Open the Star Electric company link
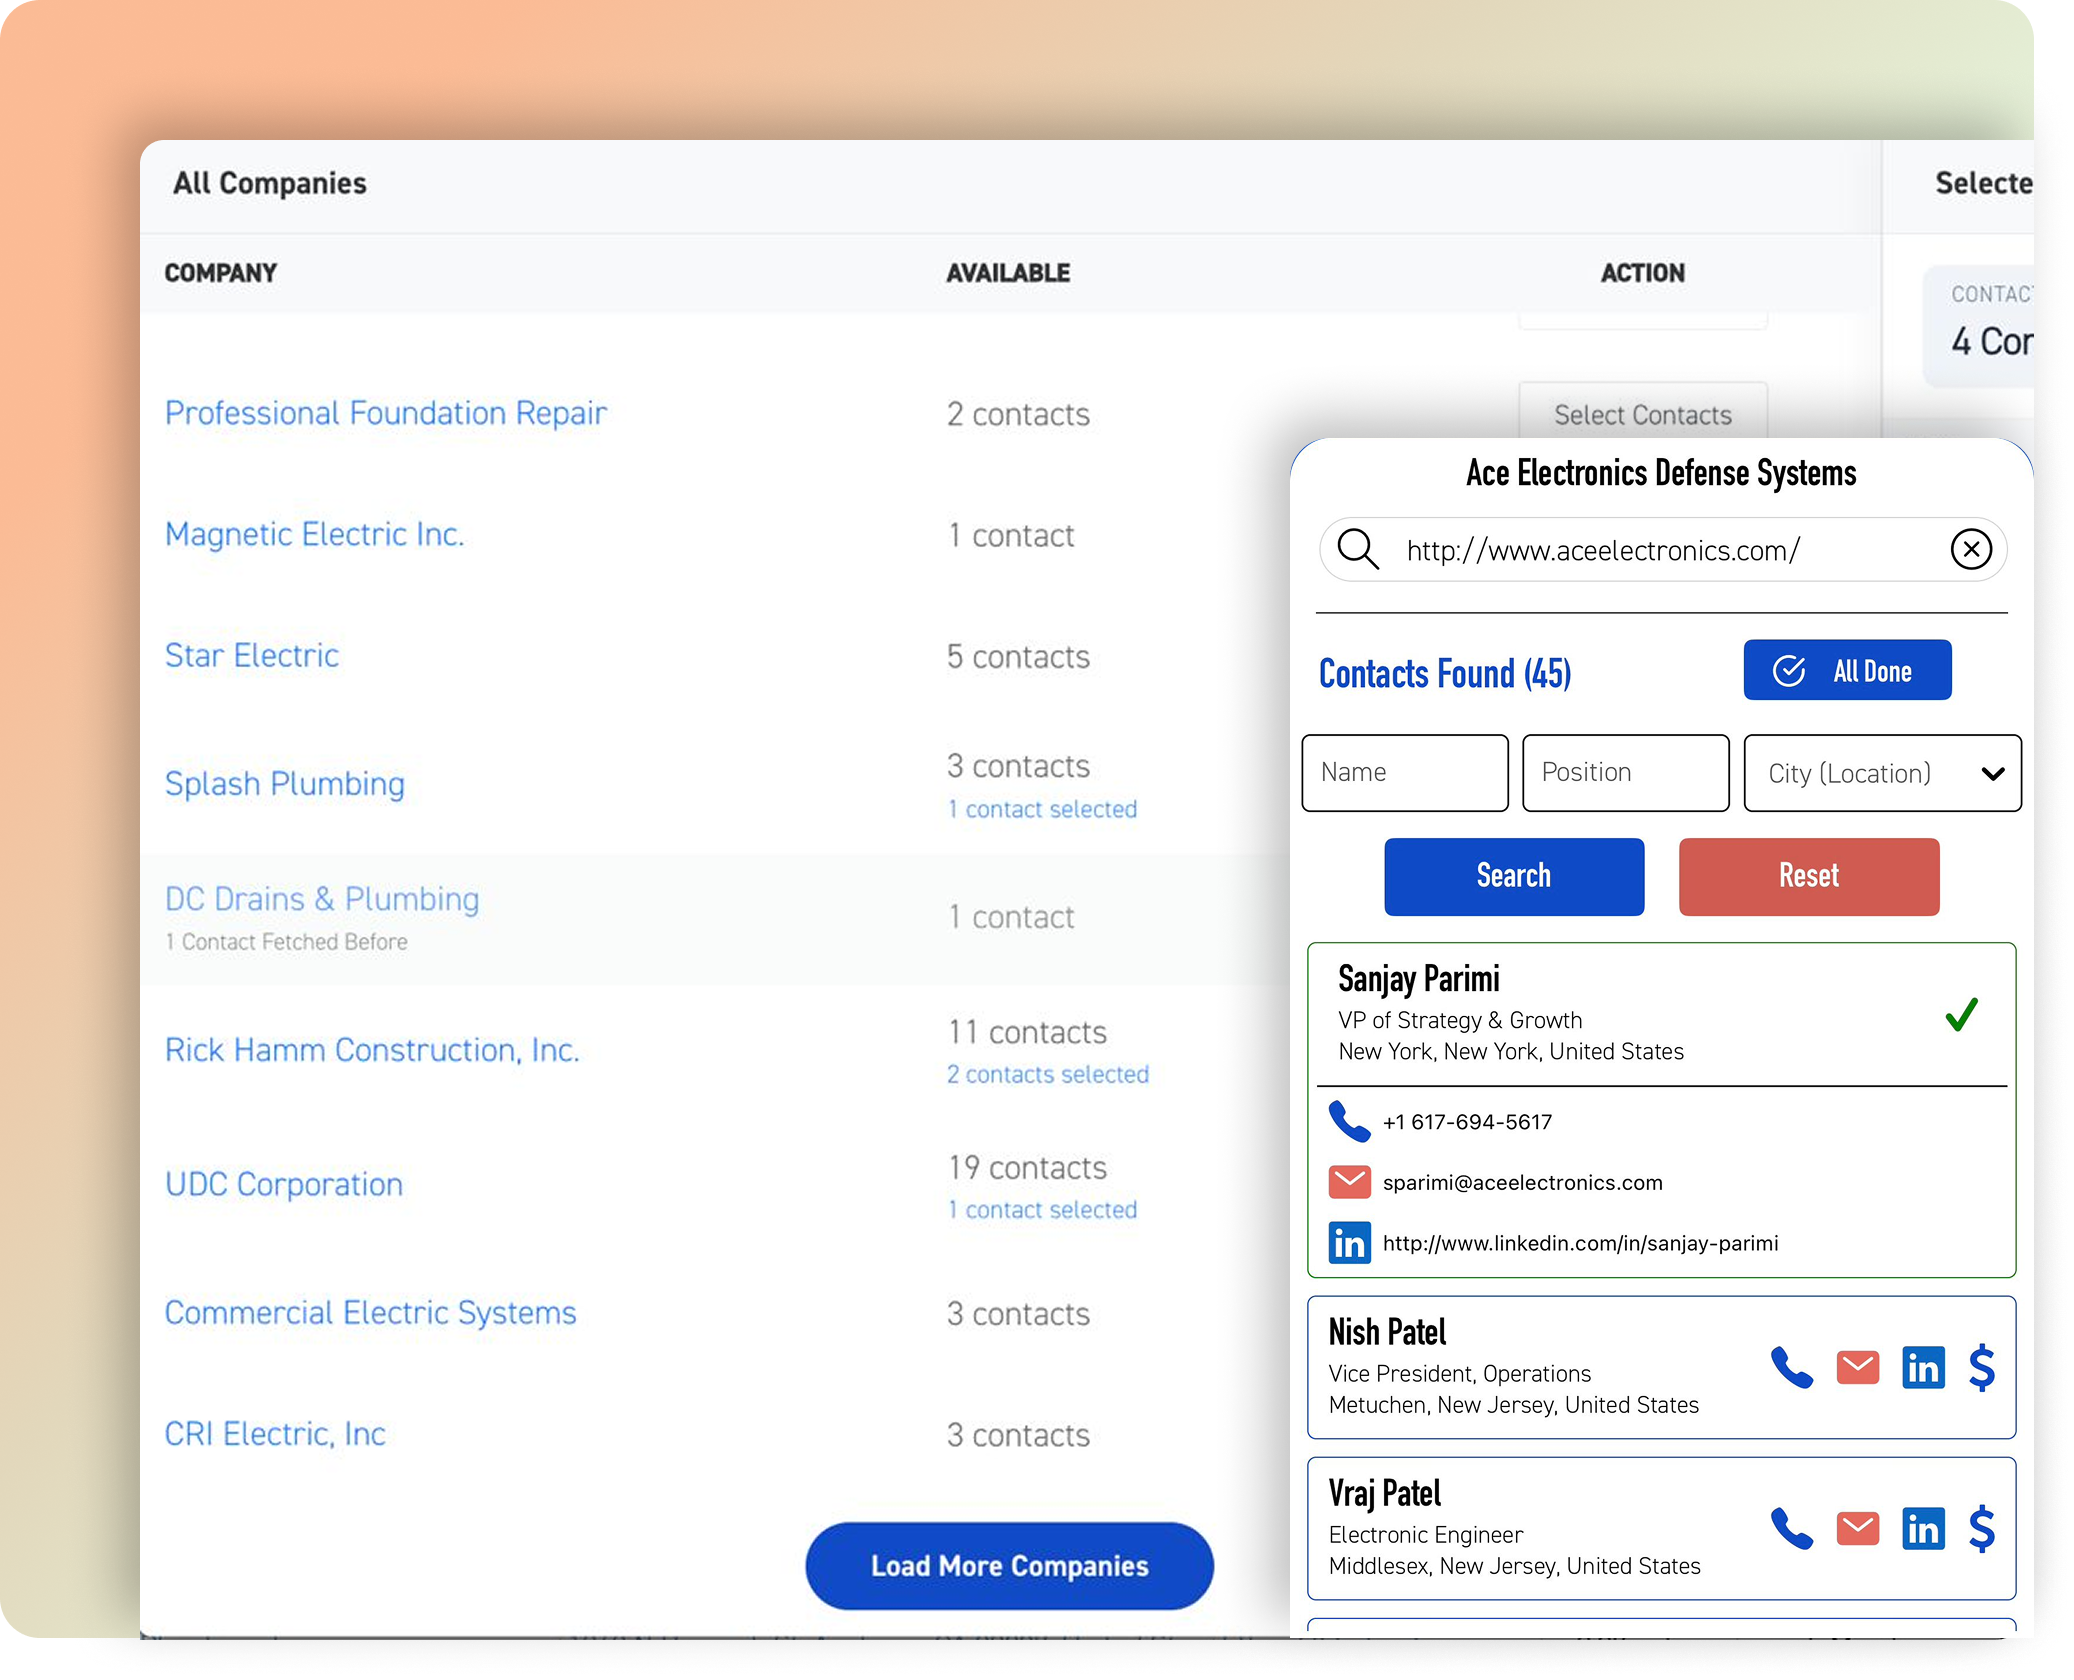Viewport: 2074px width, 1680px height. click(x=252, y=655)
